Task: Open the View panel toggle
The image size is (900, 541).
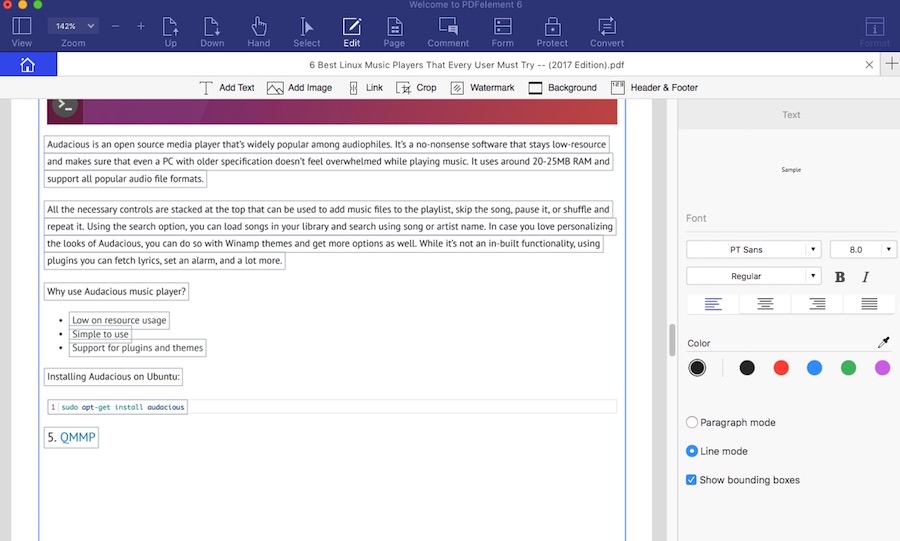Action: tap(22, 32)
